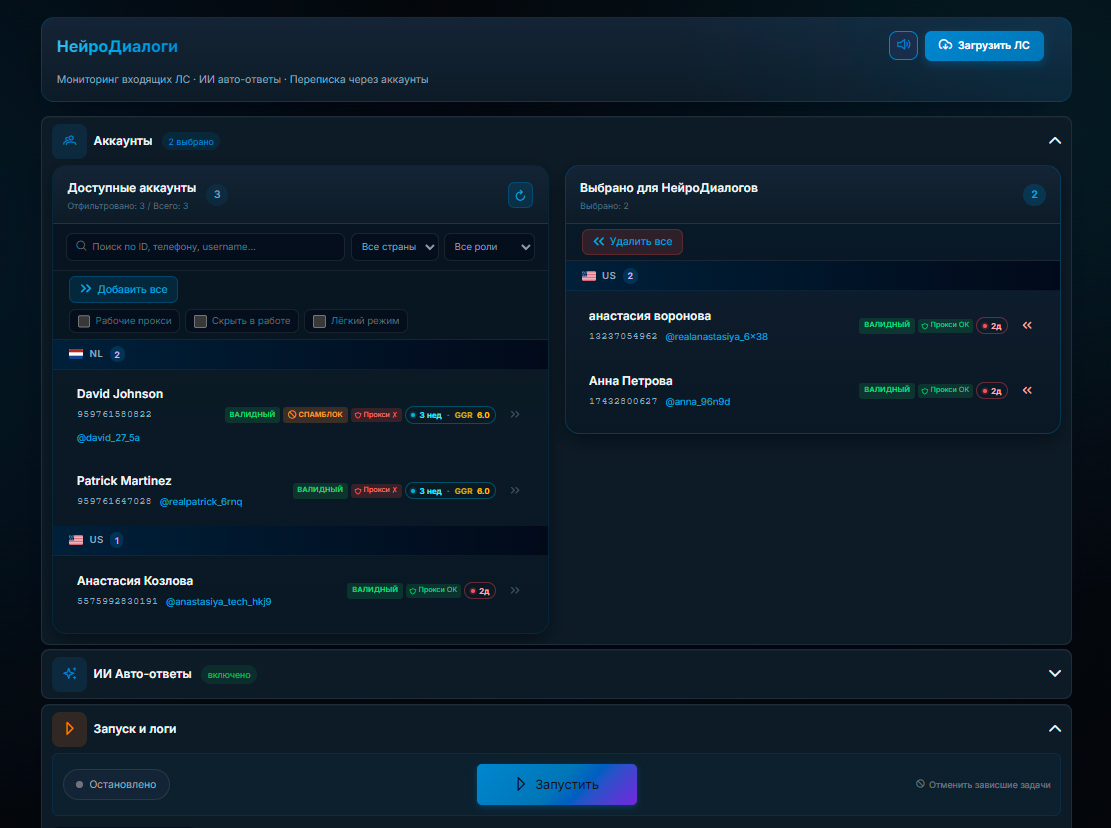Remove Анна Петрова with the red arrows icon
Viewport: 1111px width, 828px height.
coord(1027,390)
